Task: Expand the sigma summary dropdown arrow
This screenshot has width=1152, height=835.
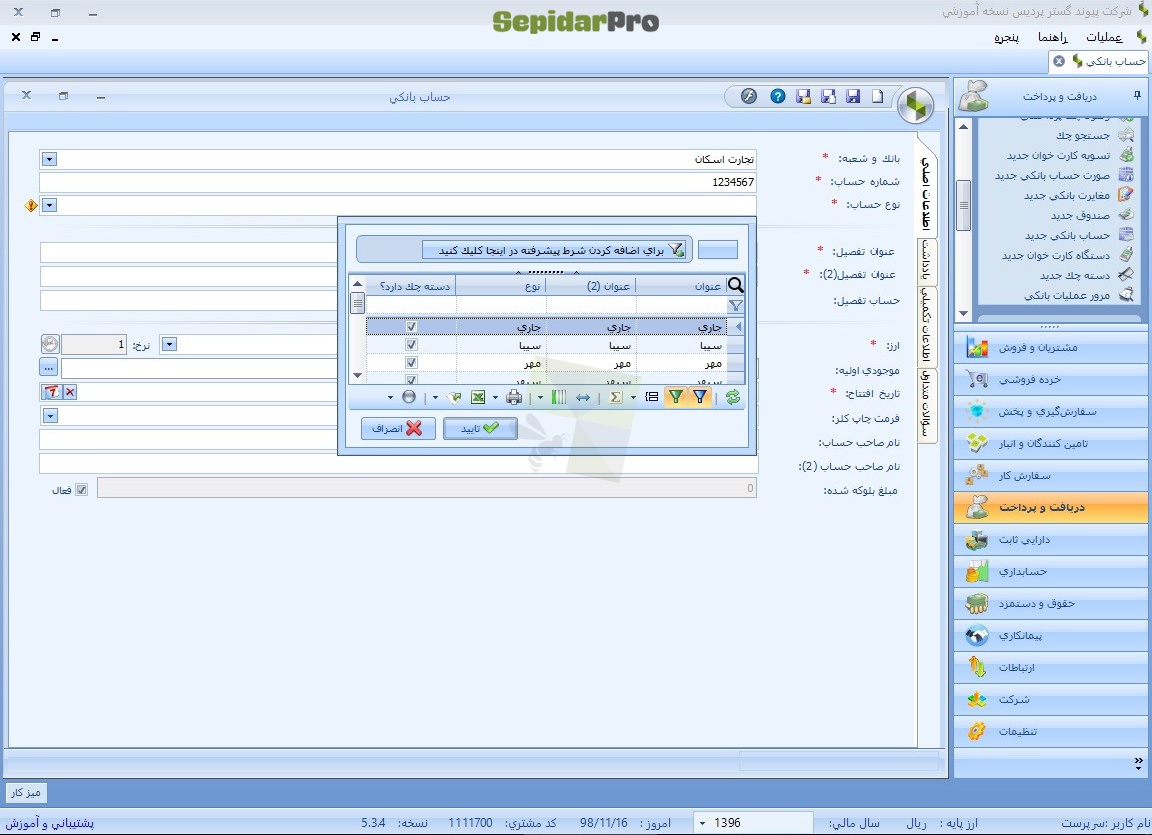Action: point(633,398)
